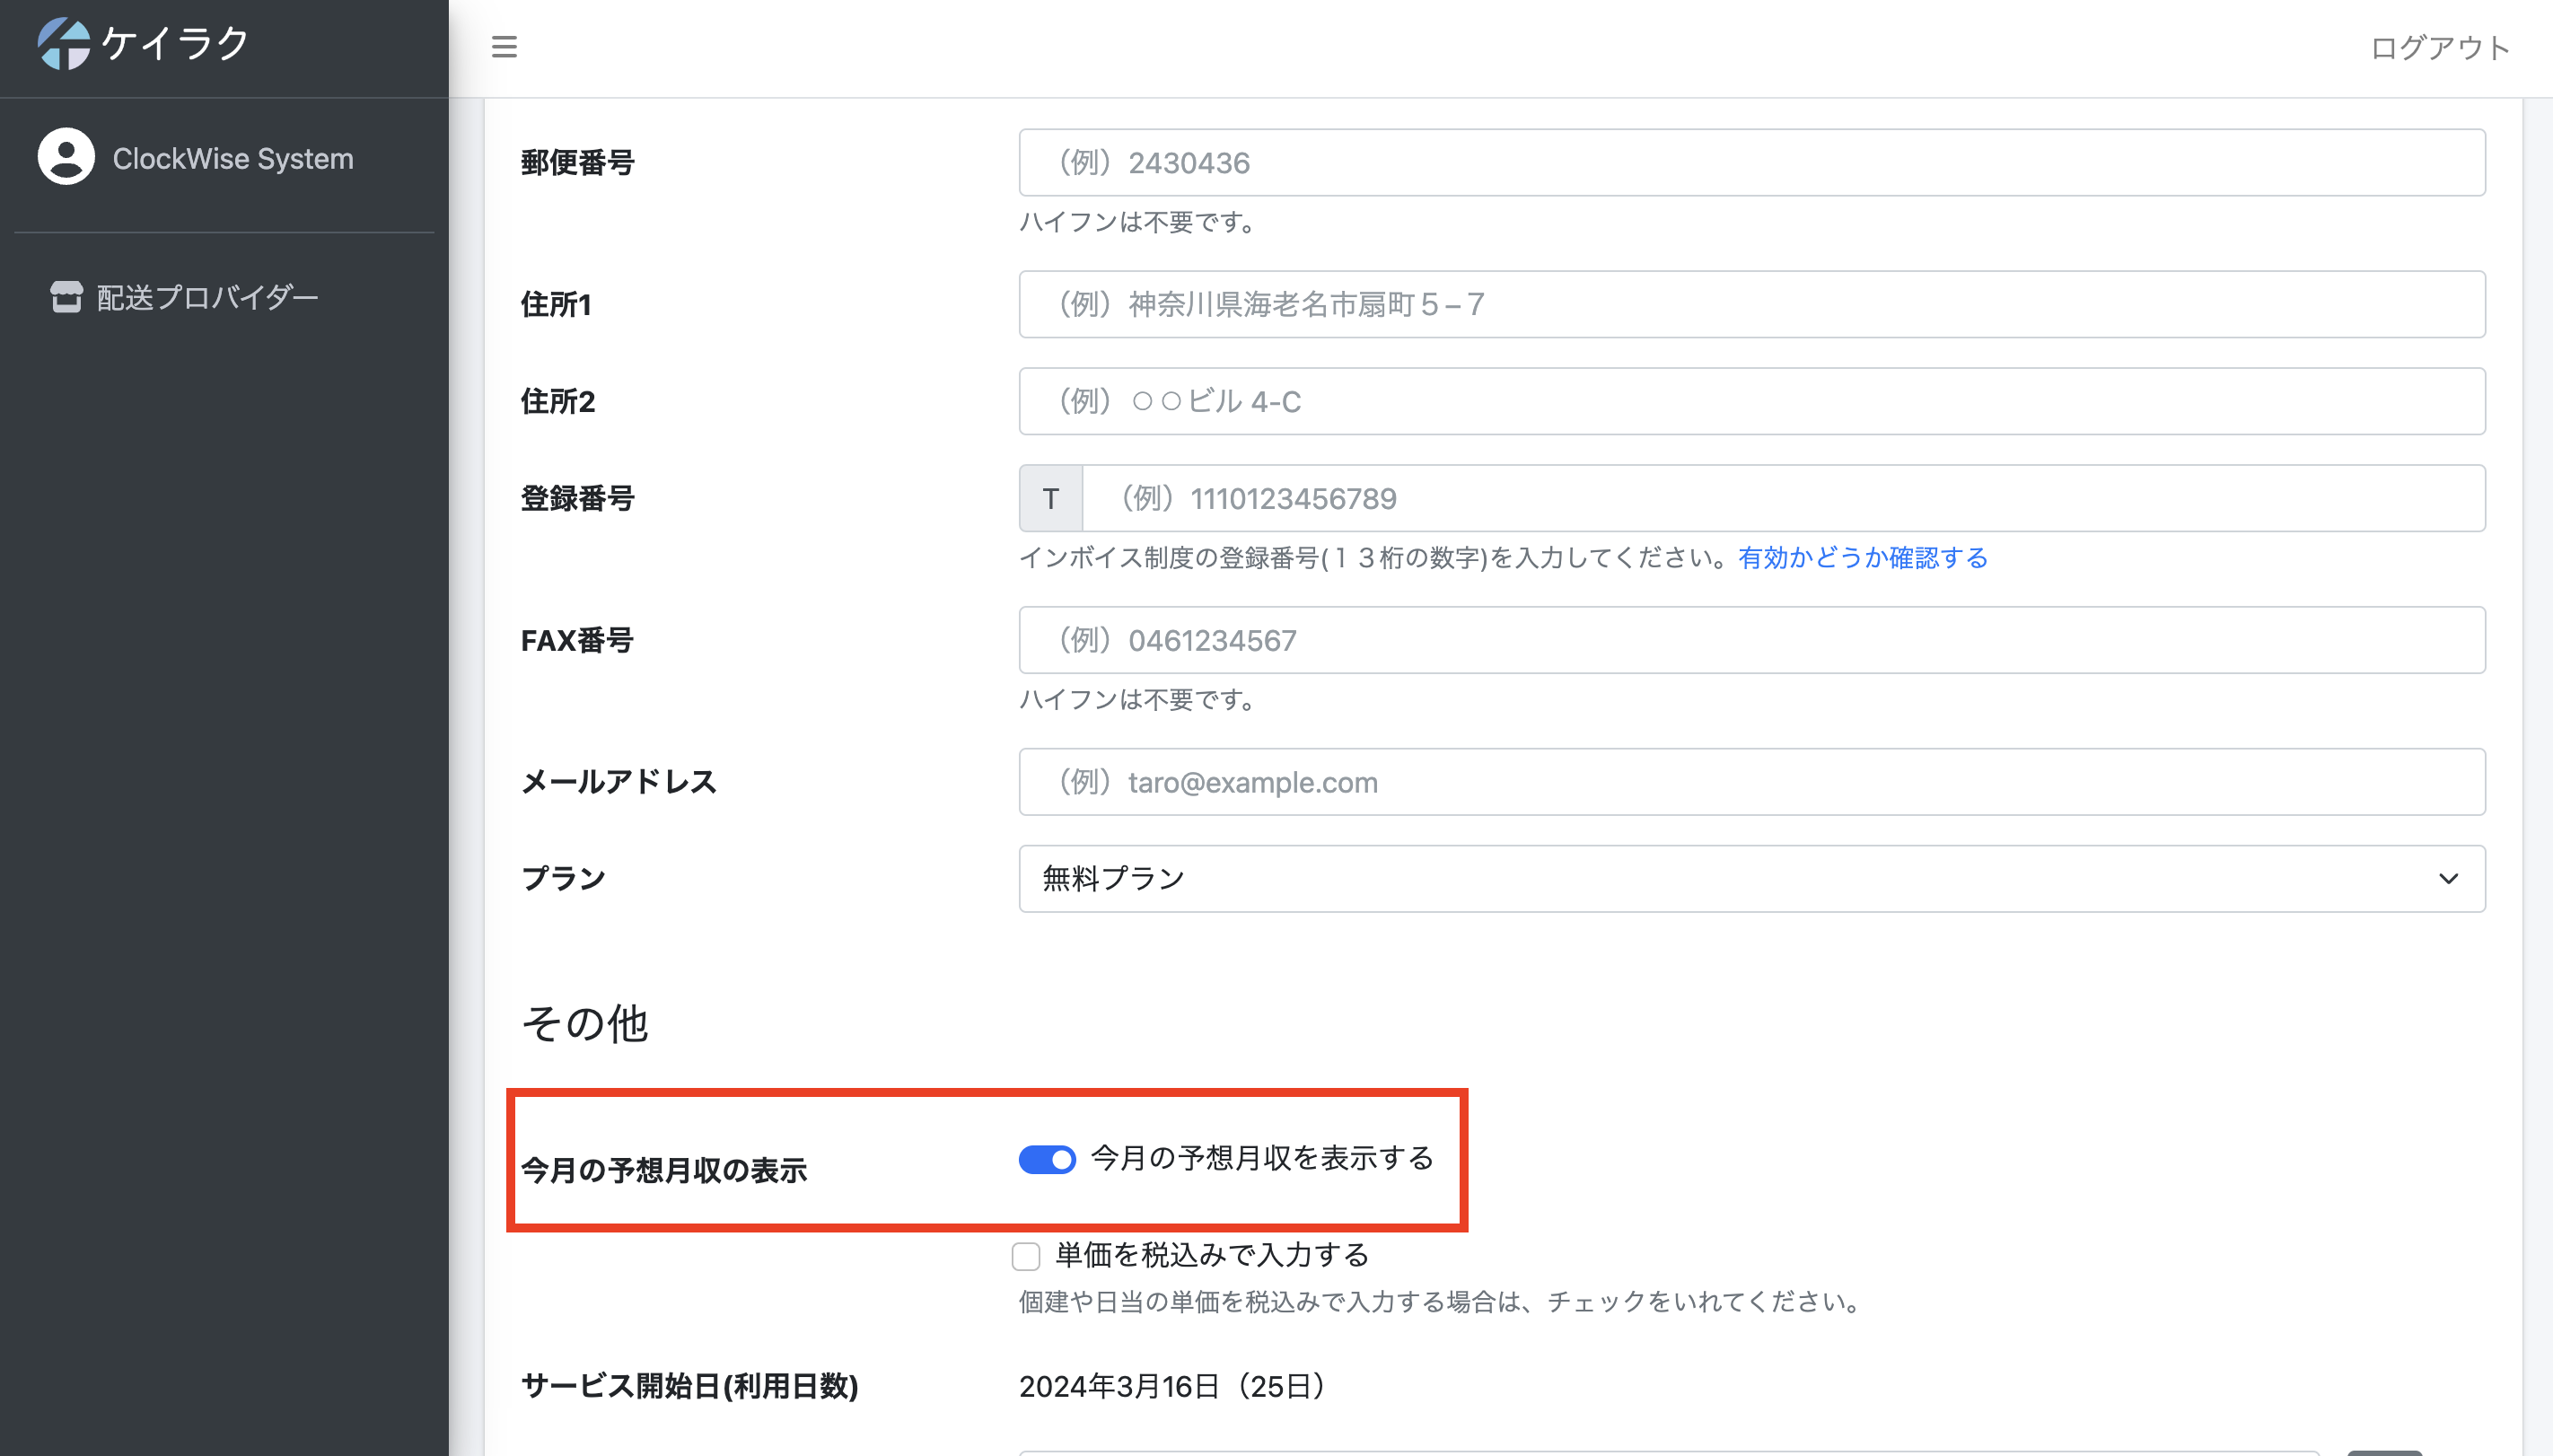The image size is (2553, 1456).
Task: Click the user avatar icon
Action: pyautogui.click(x=66, y=157)
